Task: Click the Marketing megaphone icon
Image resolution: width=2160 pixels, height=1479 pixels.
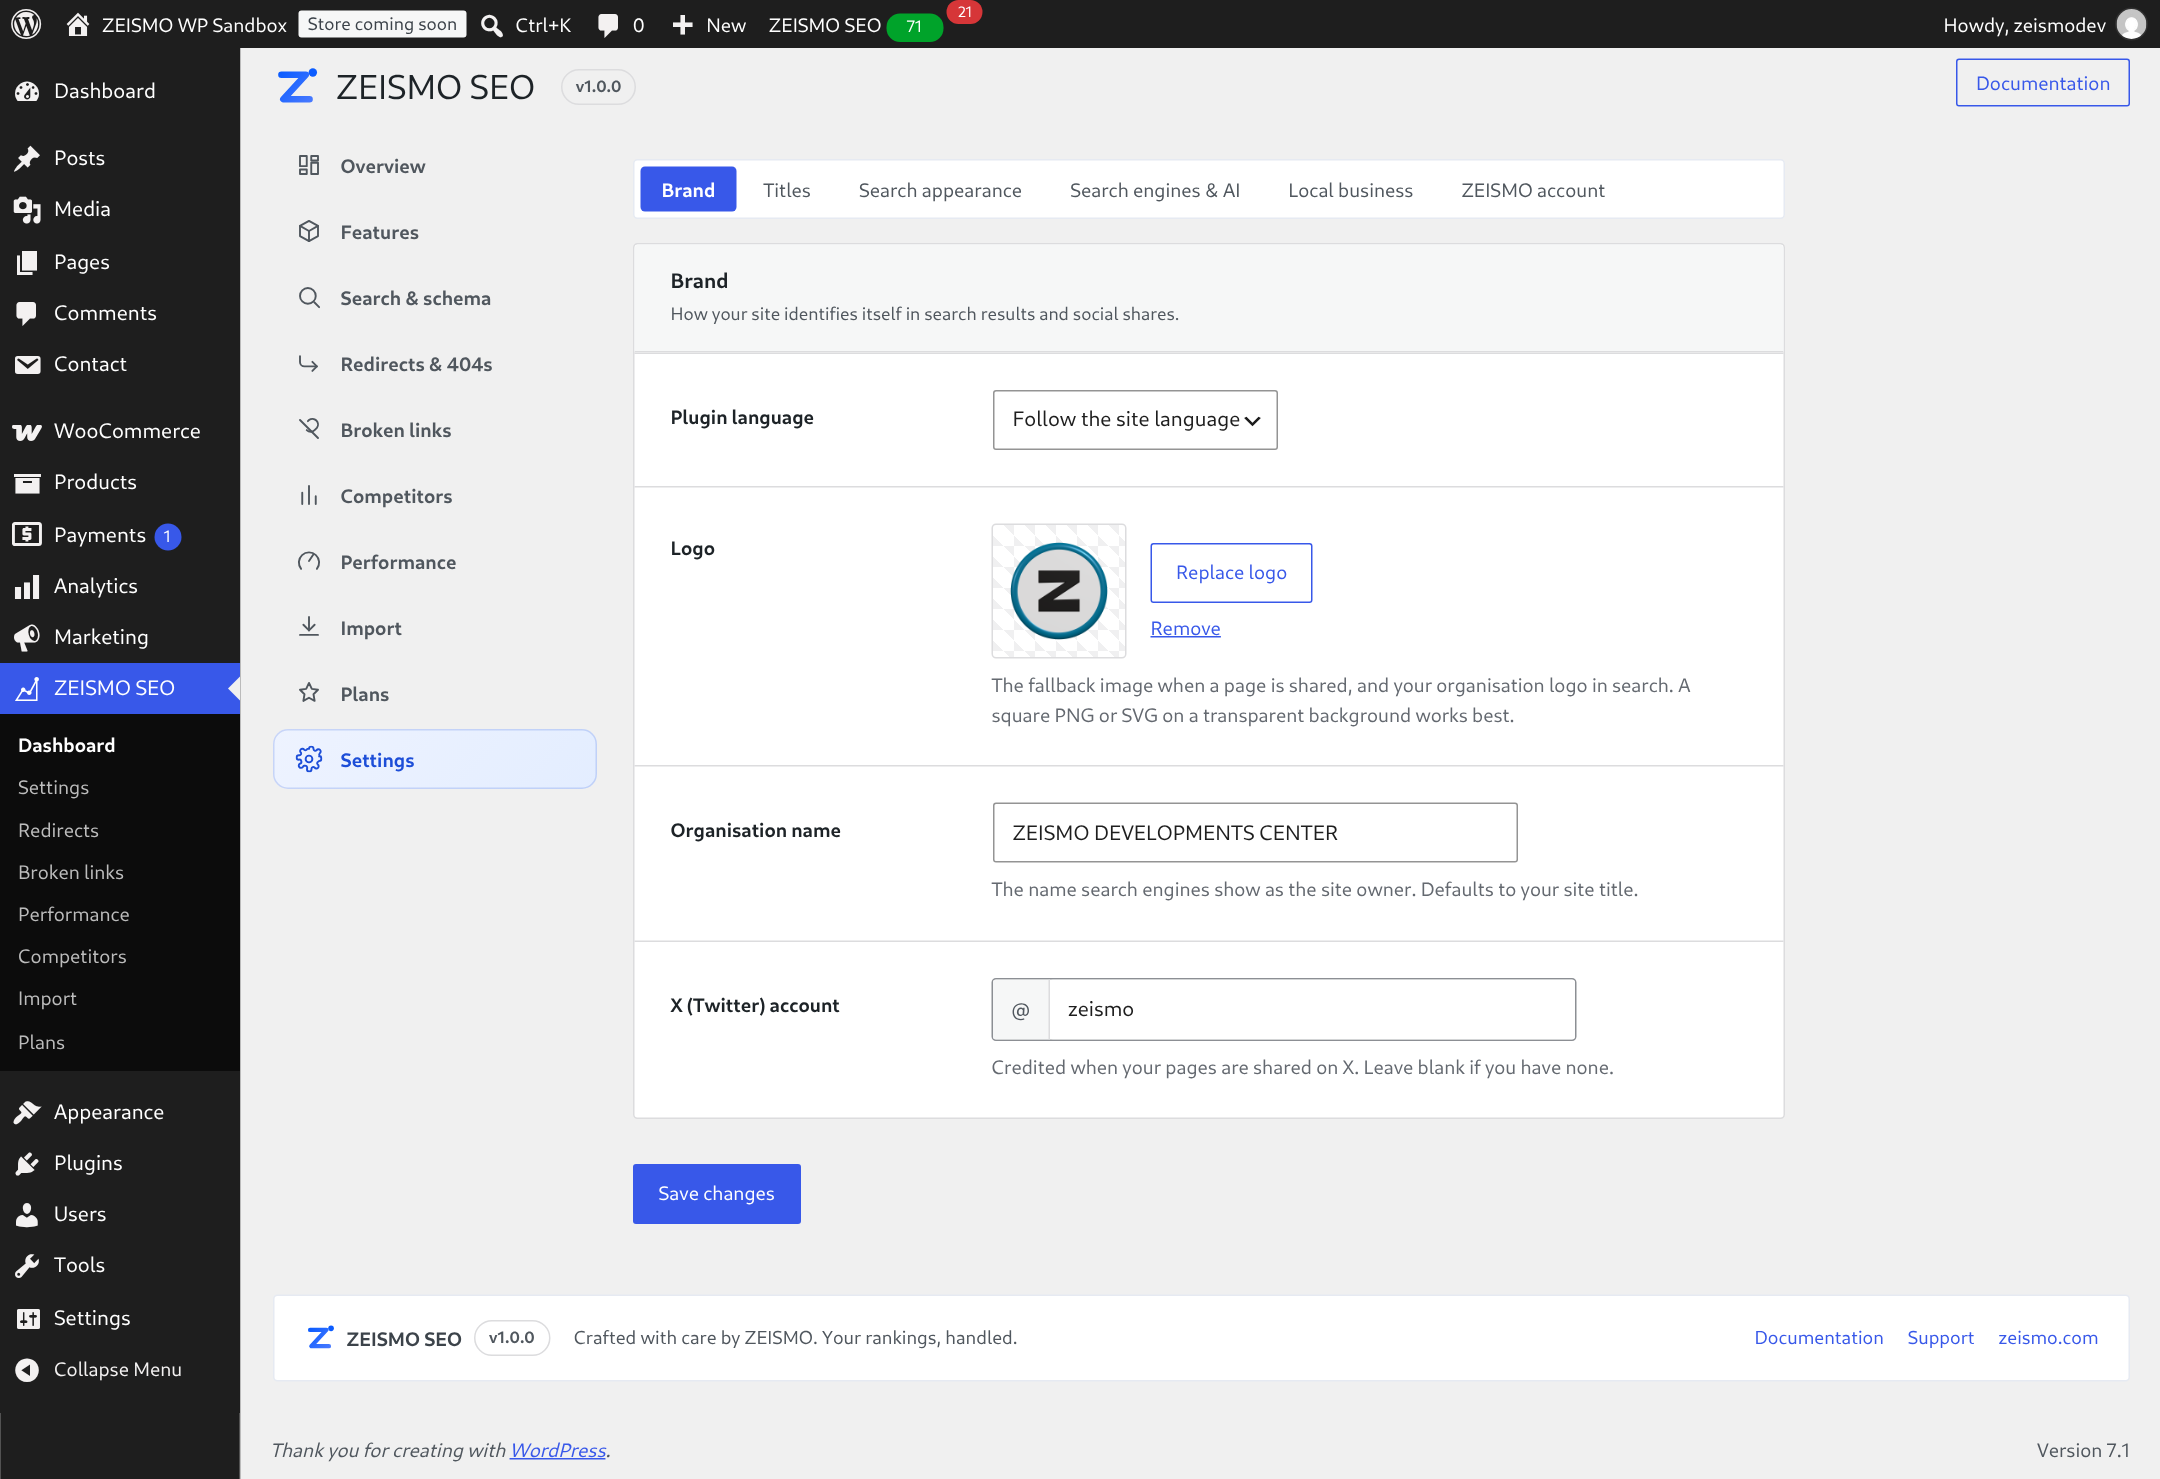Action: coord(27,637)
